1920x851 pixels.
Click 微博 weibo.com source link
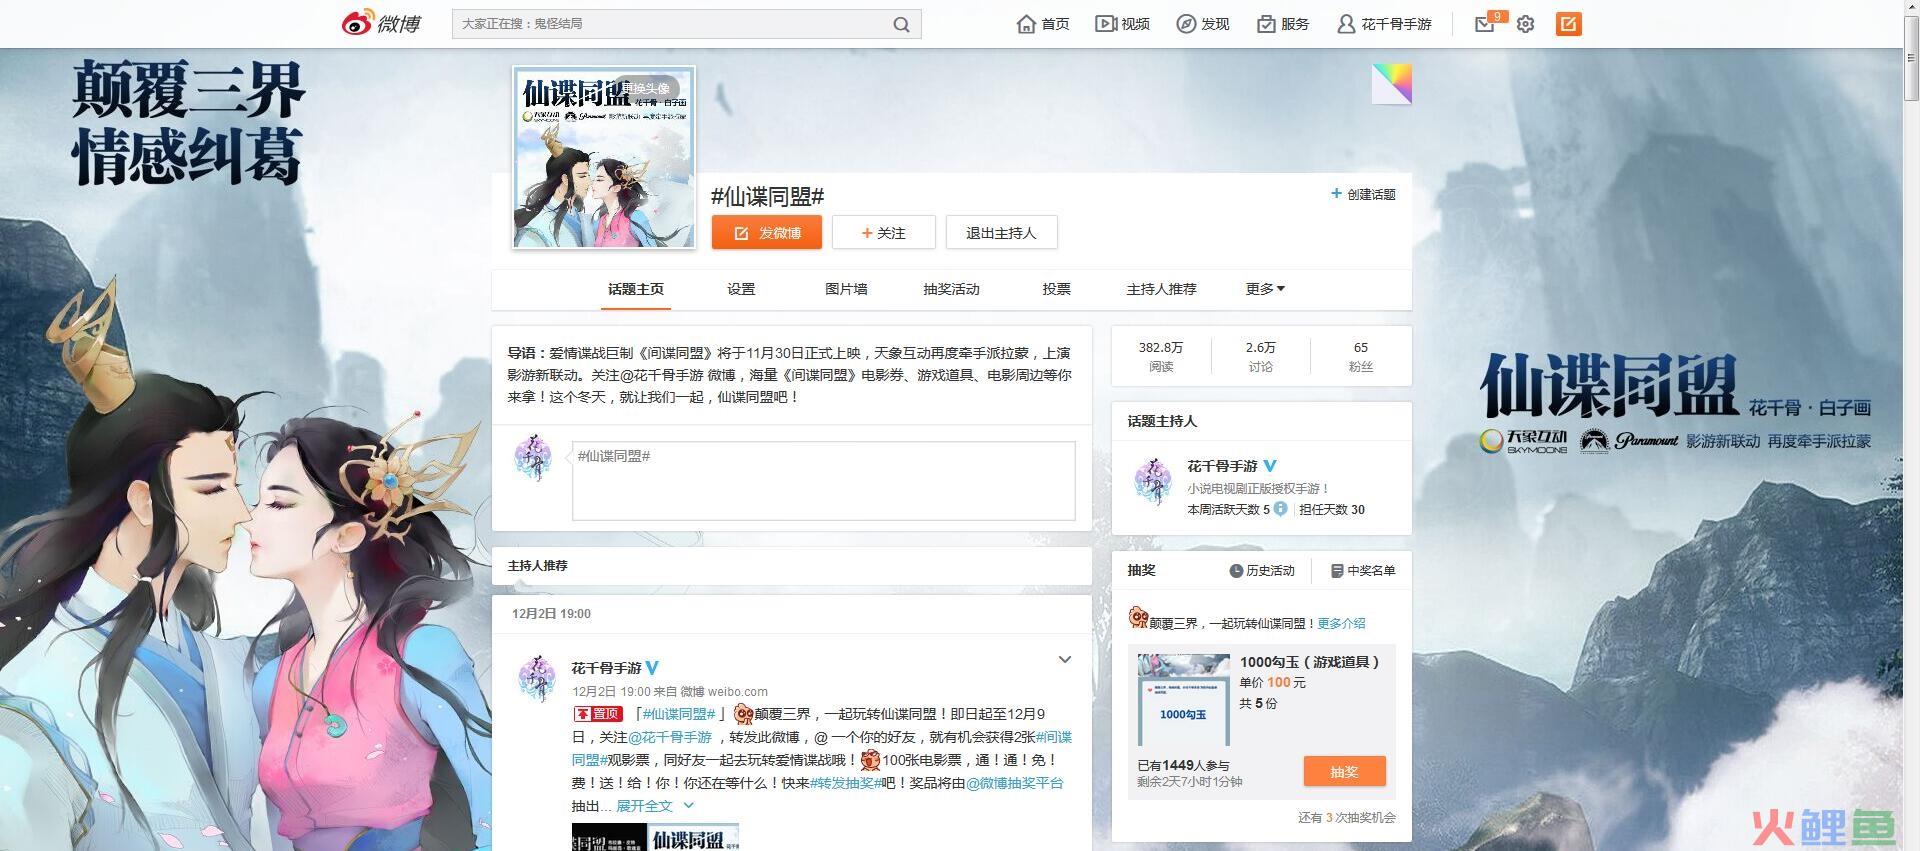pyautogui.click(x=724, y=691)
